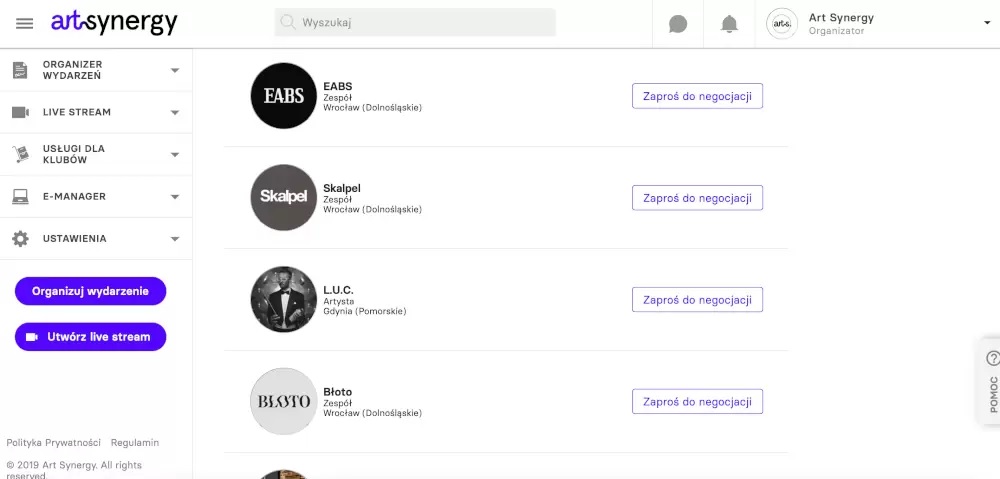
Task: Click the Live Stream camera icon
Action: point(20,112)
